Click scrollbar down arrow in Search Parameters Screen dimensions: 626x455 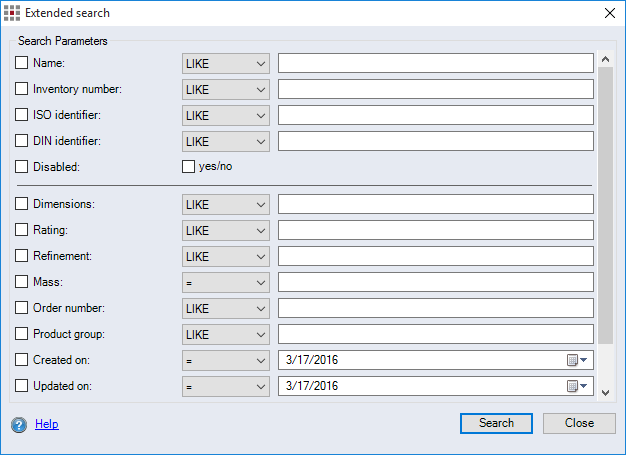pos(605,392)
